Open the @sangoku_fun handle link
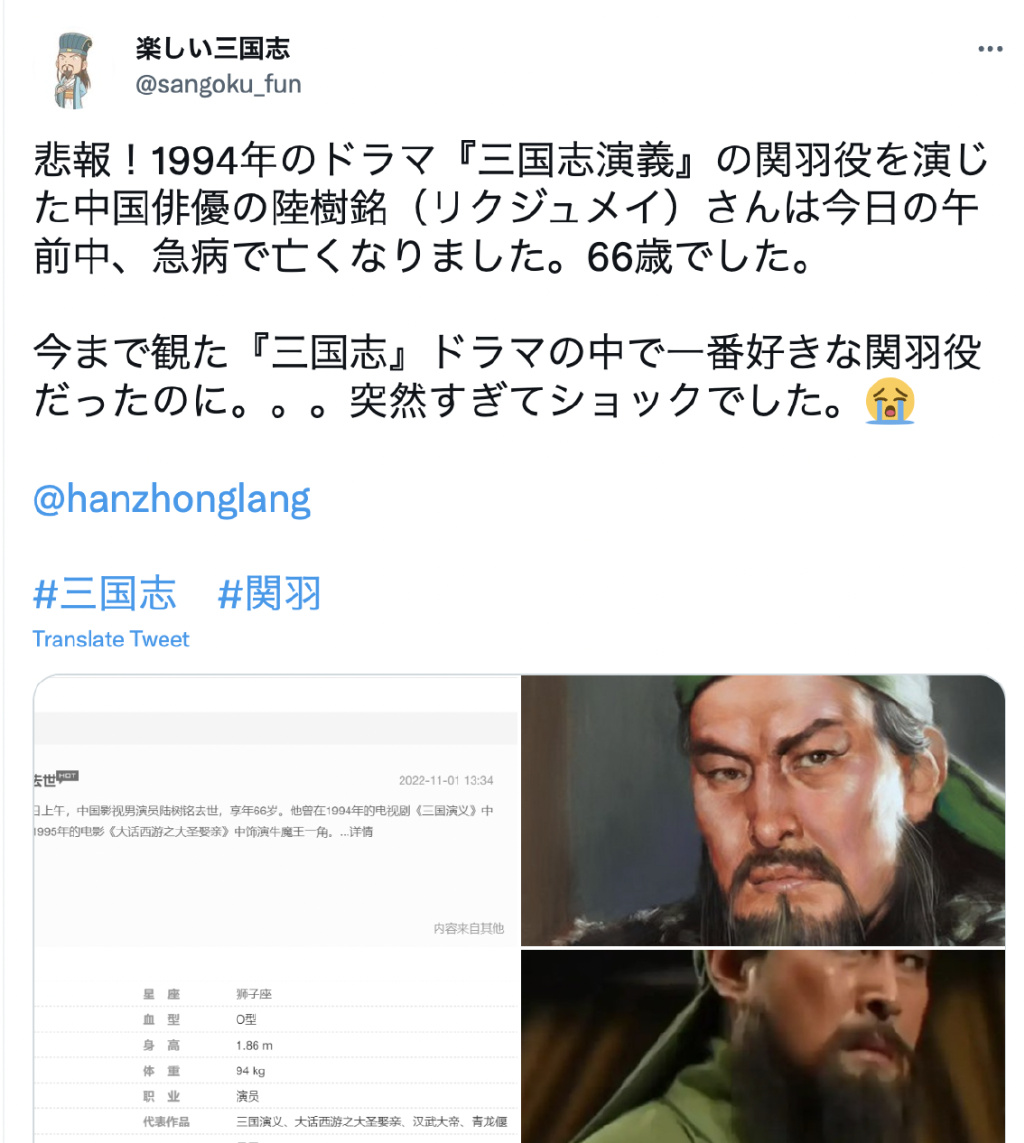Image resolution: width=1024 pixels, height=1143 pixels. (x=218, y=85)
